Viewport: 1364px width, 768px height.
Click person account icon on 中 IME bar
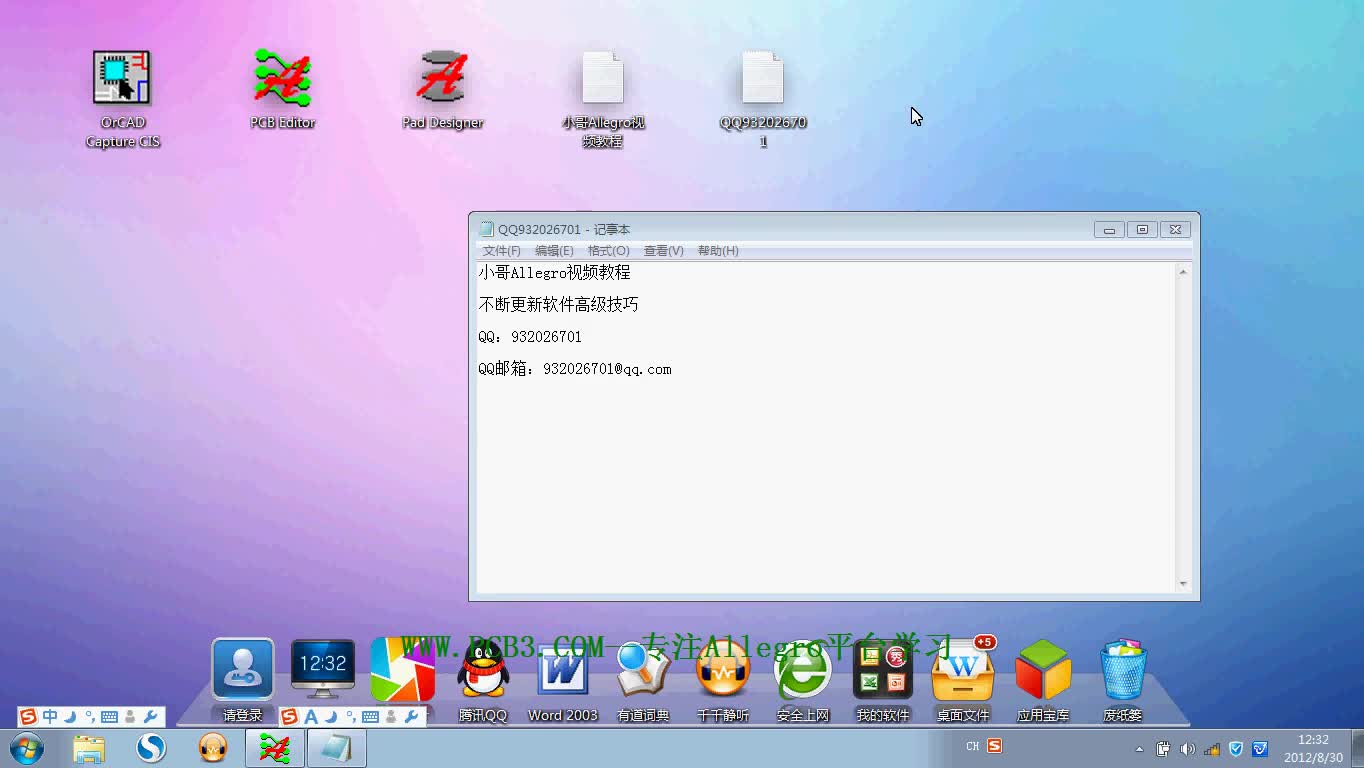[x=130, y=717]
